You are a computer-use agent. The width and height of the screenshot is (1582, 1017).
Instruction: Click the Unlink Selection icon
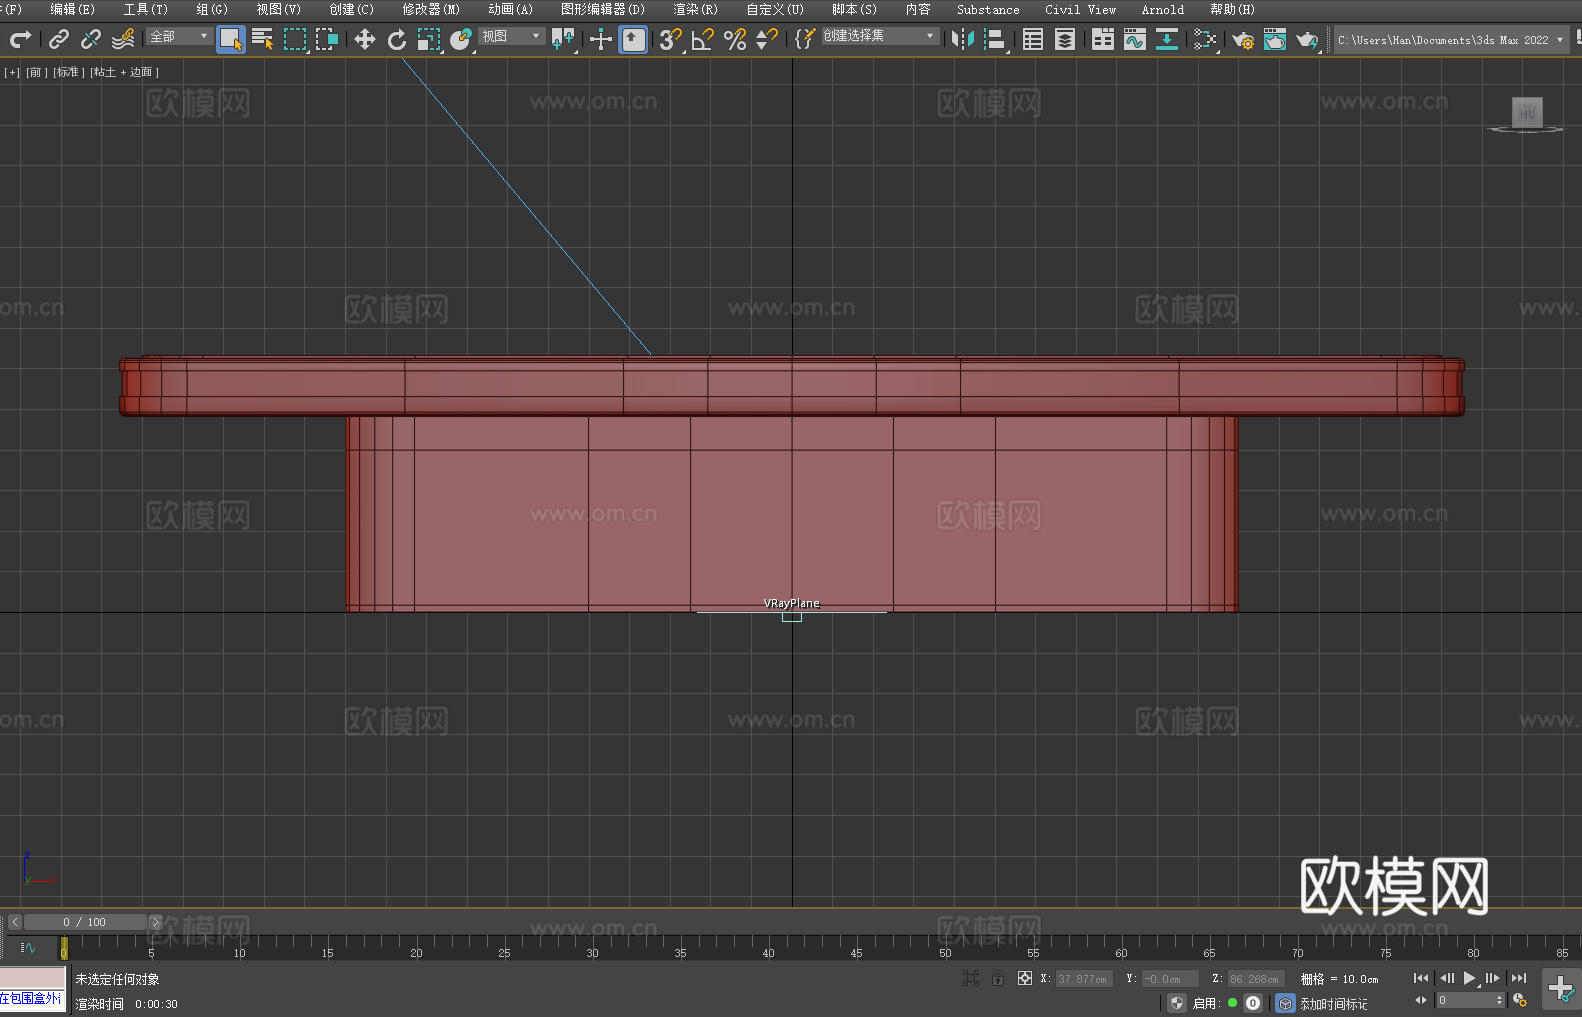(91, 39)
